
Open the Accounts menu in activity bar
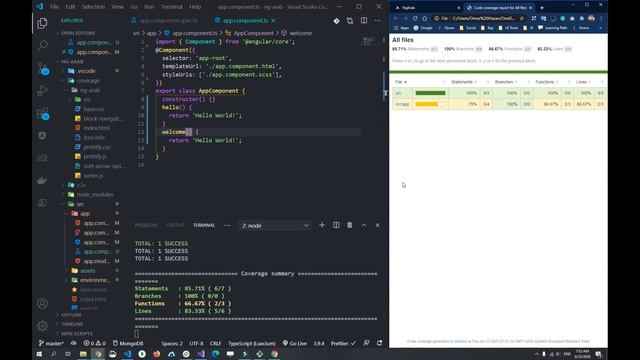pos(42,303)
